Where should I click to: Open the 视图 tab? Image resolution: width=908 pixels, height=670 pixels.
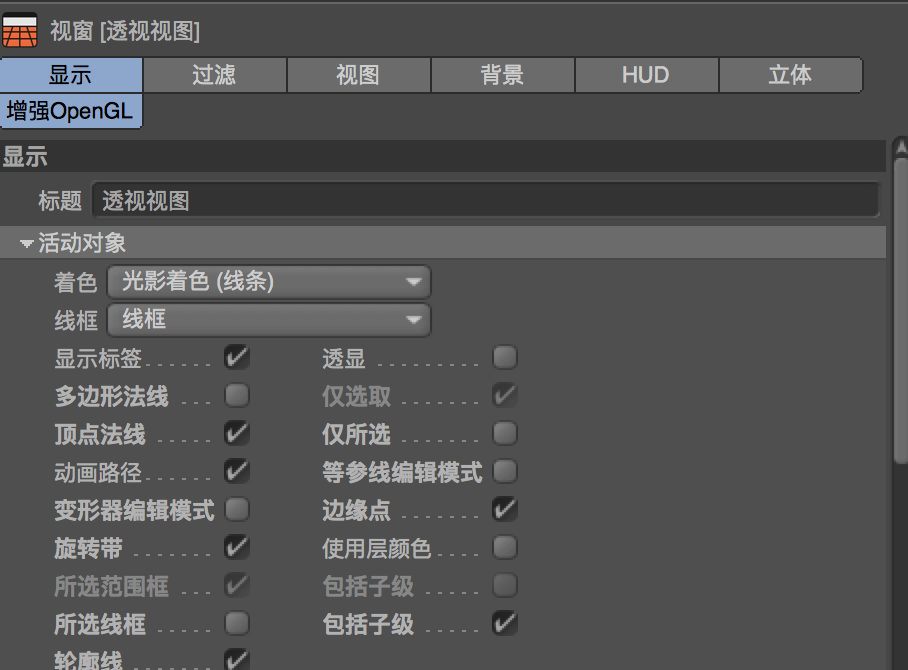[358, 74]
